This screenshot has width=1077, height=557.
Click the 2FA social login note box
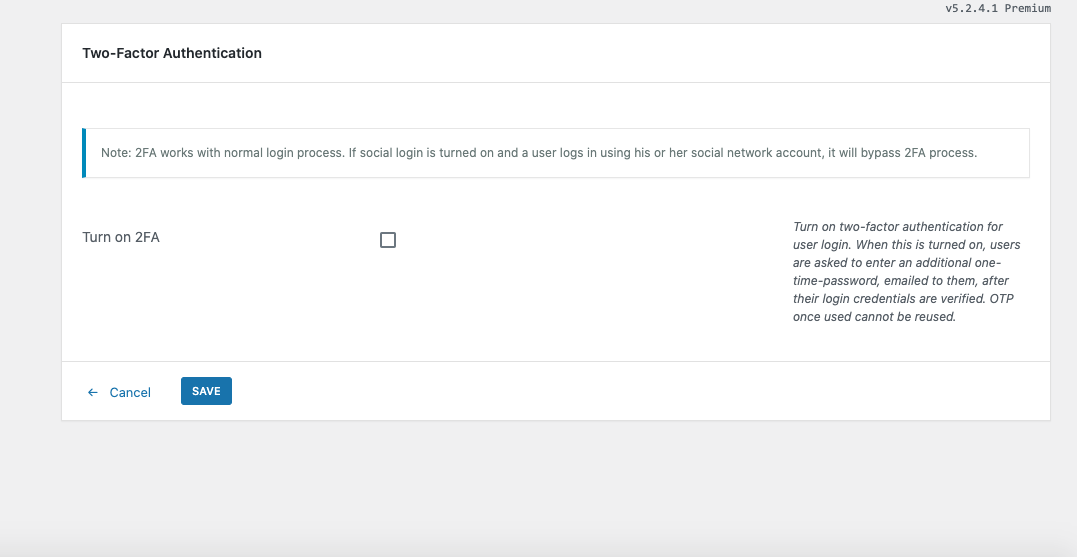coord(556,153)
